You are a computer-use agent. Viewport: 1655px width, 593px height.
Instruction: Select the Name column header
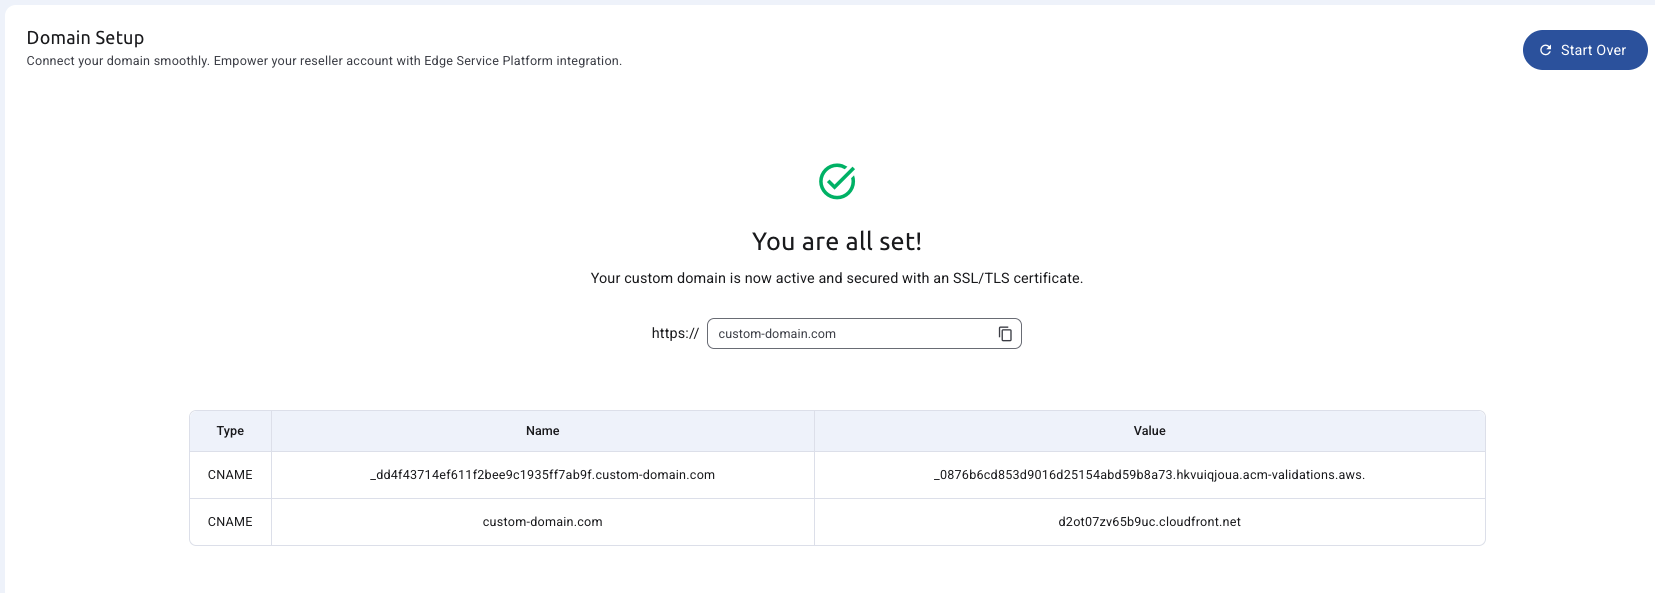pos(543,431)
